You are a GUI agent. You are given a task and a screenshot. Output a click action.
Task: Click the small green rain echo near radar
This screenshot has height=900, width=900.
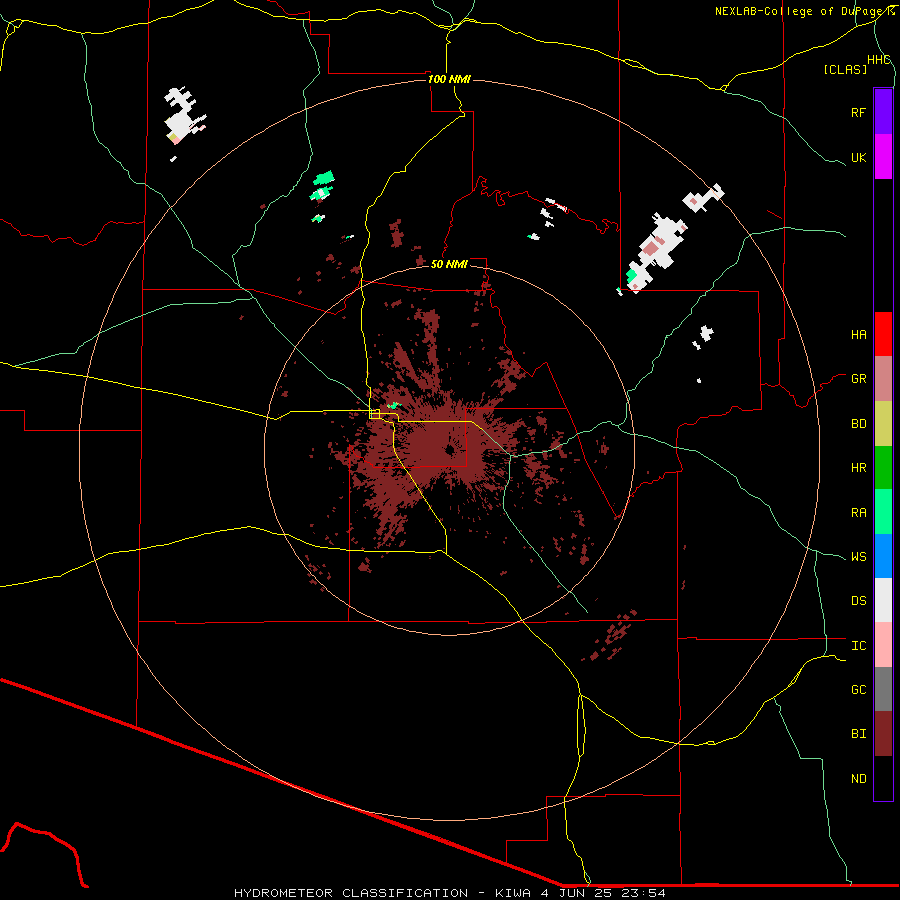pyautogui.click(x=393, y=406)
